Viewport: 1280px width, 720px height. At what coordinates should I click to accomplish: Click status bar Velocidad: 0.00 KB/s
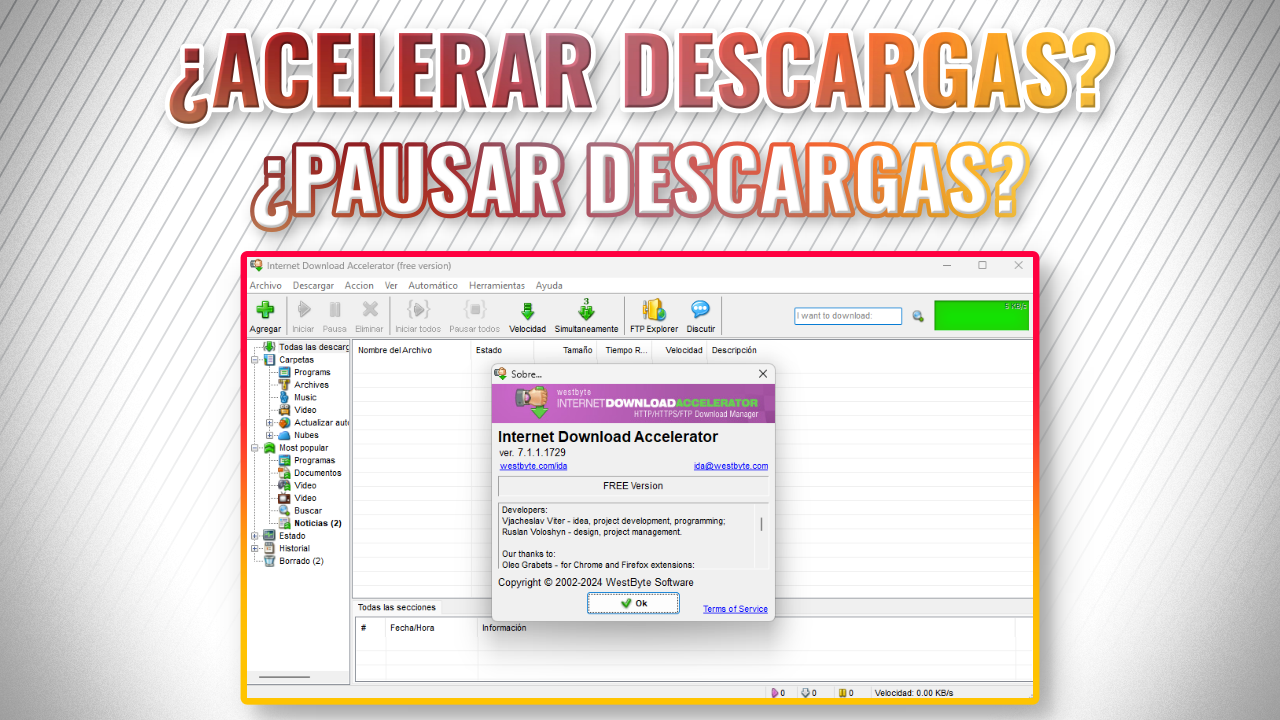tap(913, 692)
